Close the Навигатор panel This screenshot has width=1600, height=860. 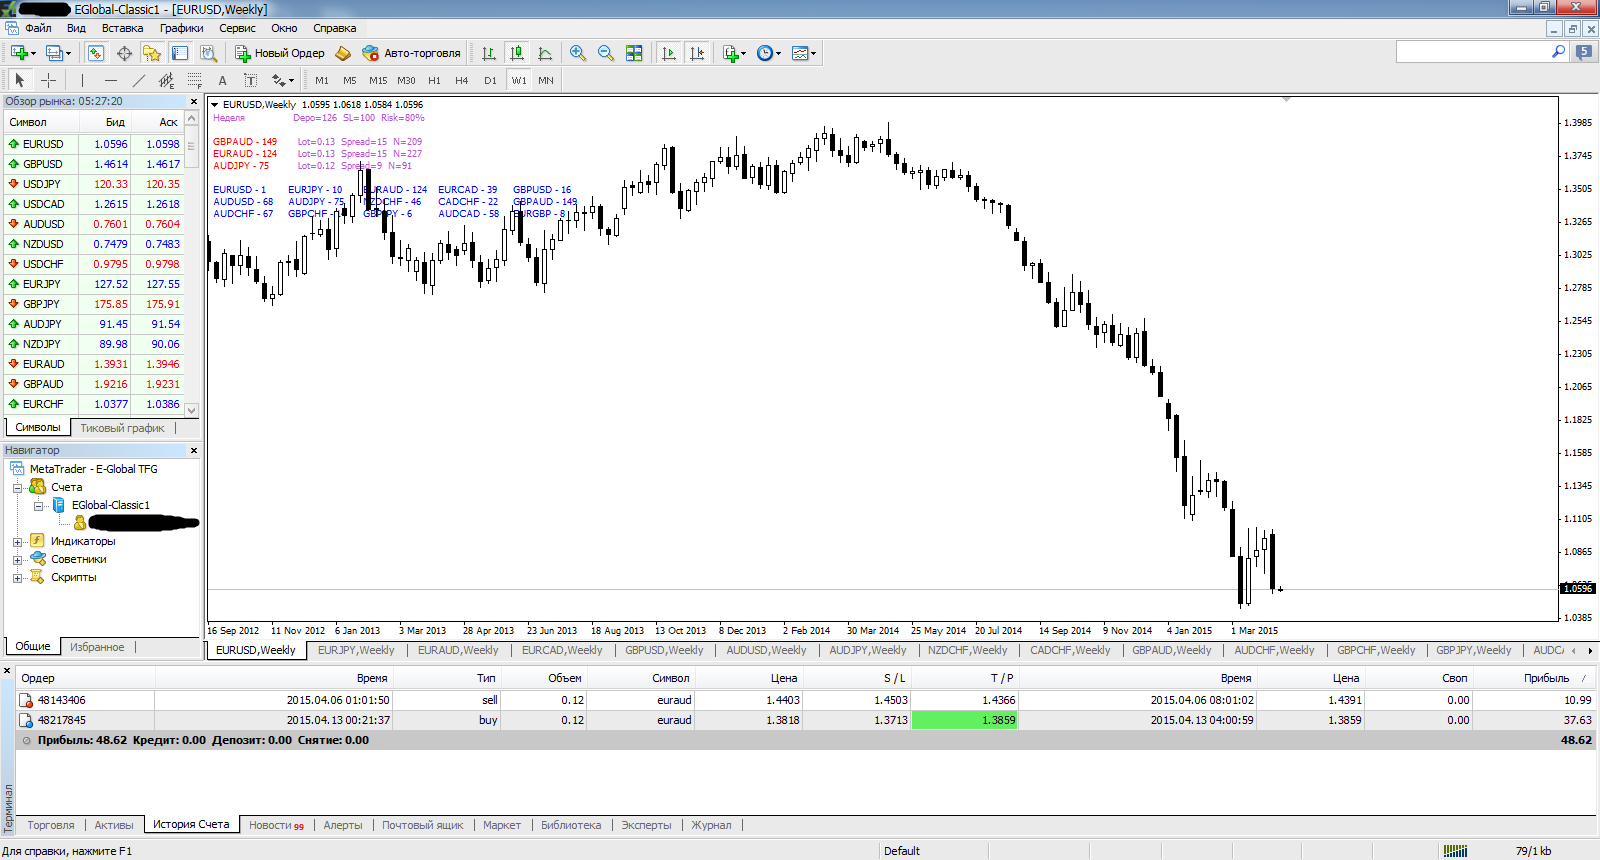(x=194, y=451)
